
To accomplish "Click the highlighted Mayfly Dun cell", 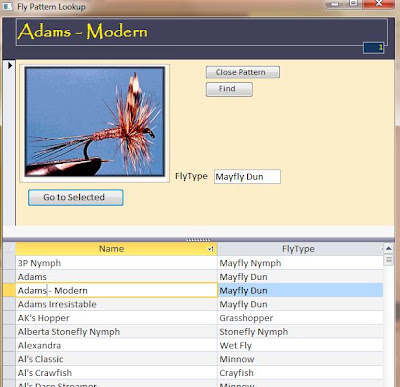I will 300,290.
